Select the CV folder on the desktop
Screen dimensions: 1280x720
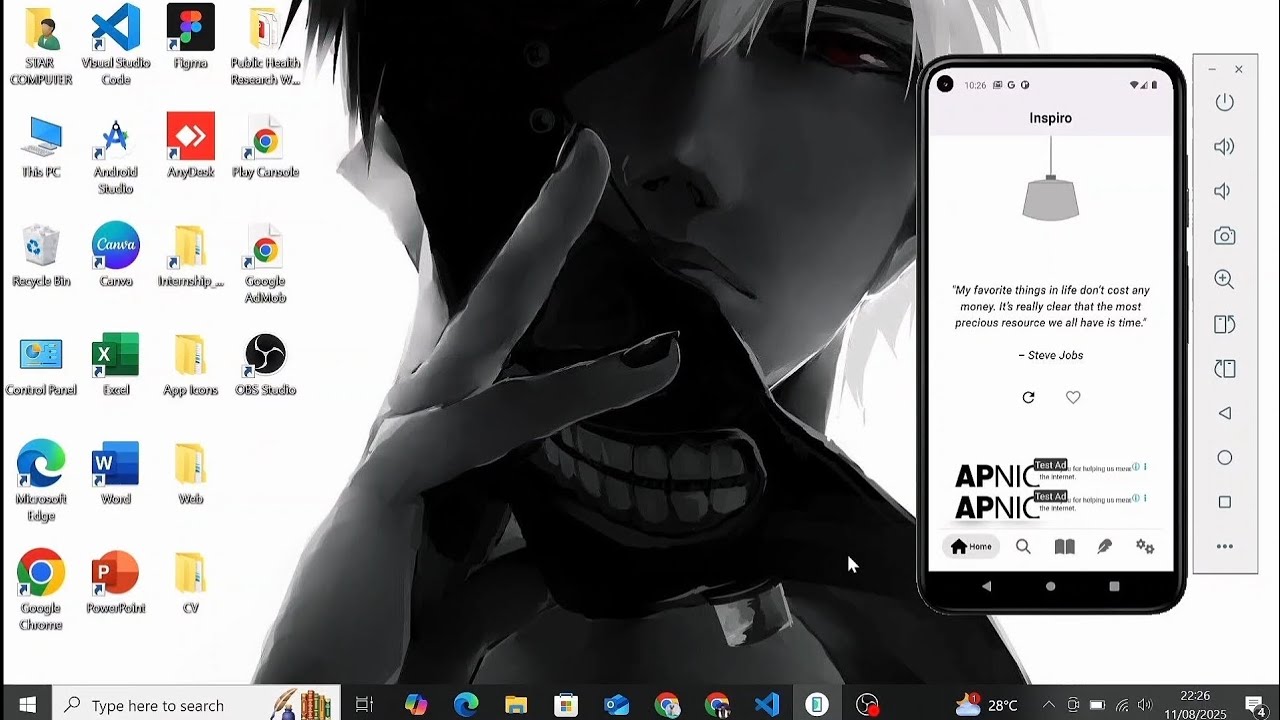pyautogui.click(x=190, y=582)
